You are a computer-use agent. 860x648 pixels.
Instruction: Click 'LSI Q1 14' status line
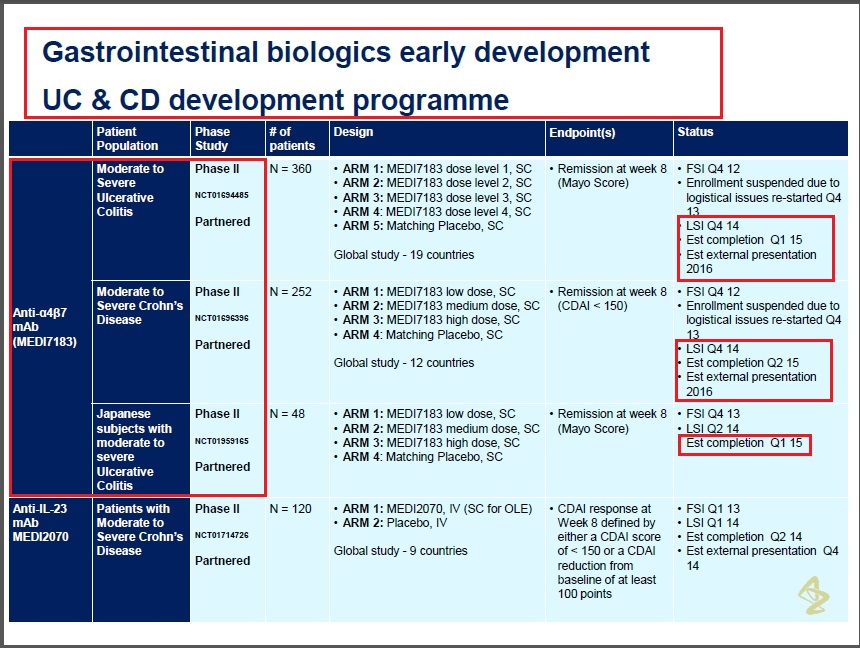712,523
